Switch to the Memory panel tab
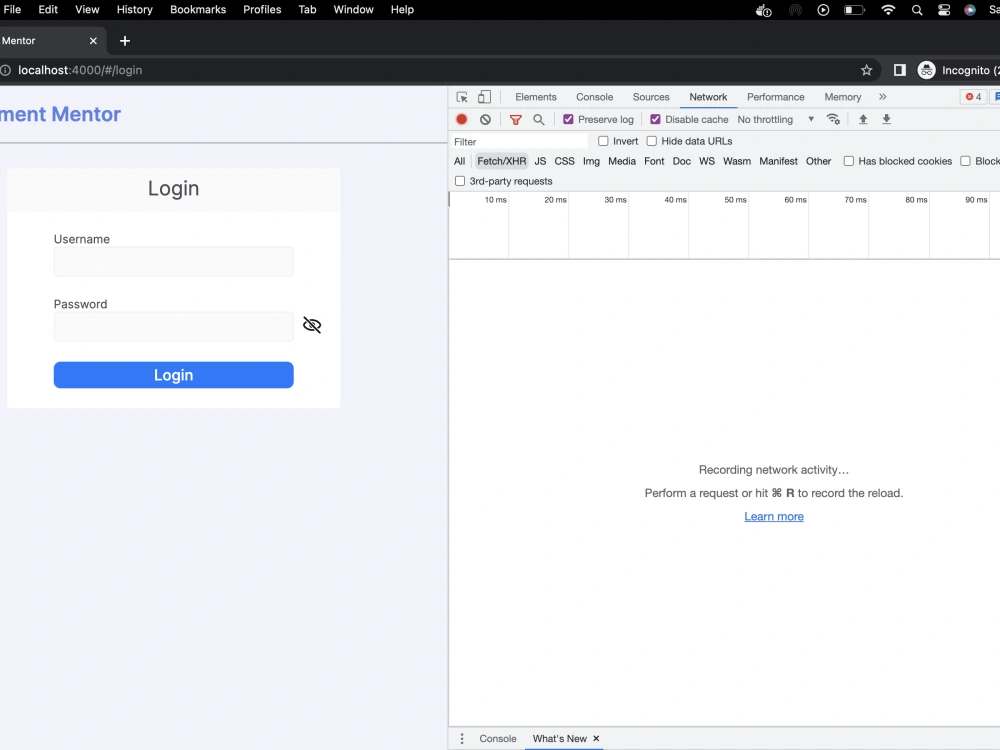Image resolution: width=1000 pixels, height=750 pixels. [842, 97]
